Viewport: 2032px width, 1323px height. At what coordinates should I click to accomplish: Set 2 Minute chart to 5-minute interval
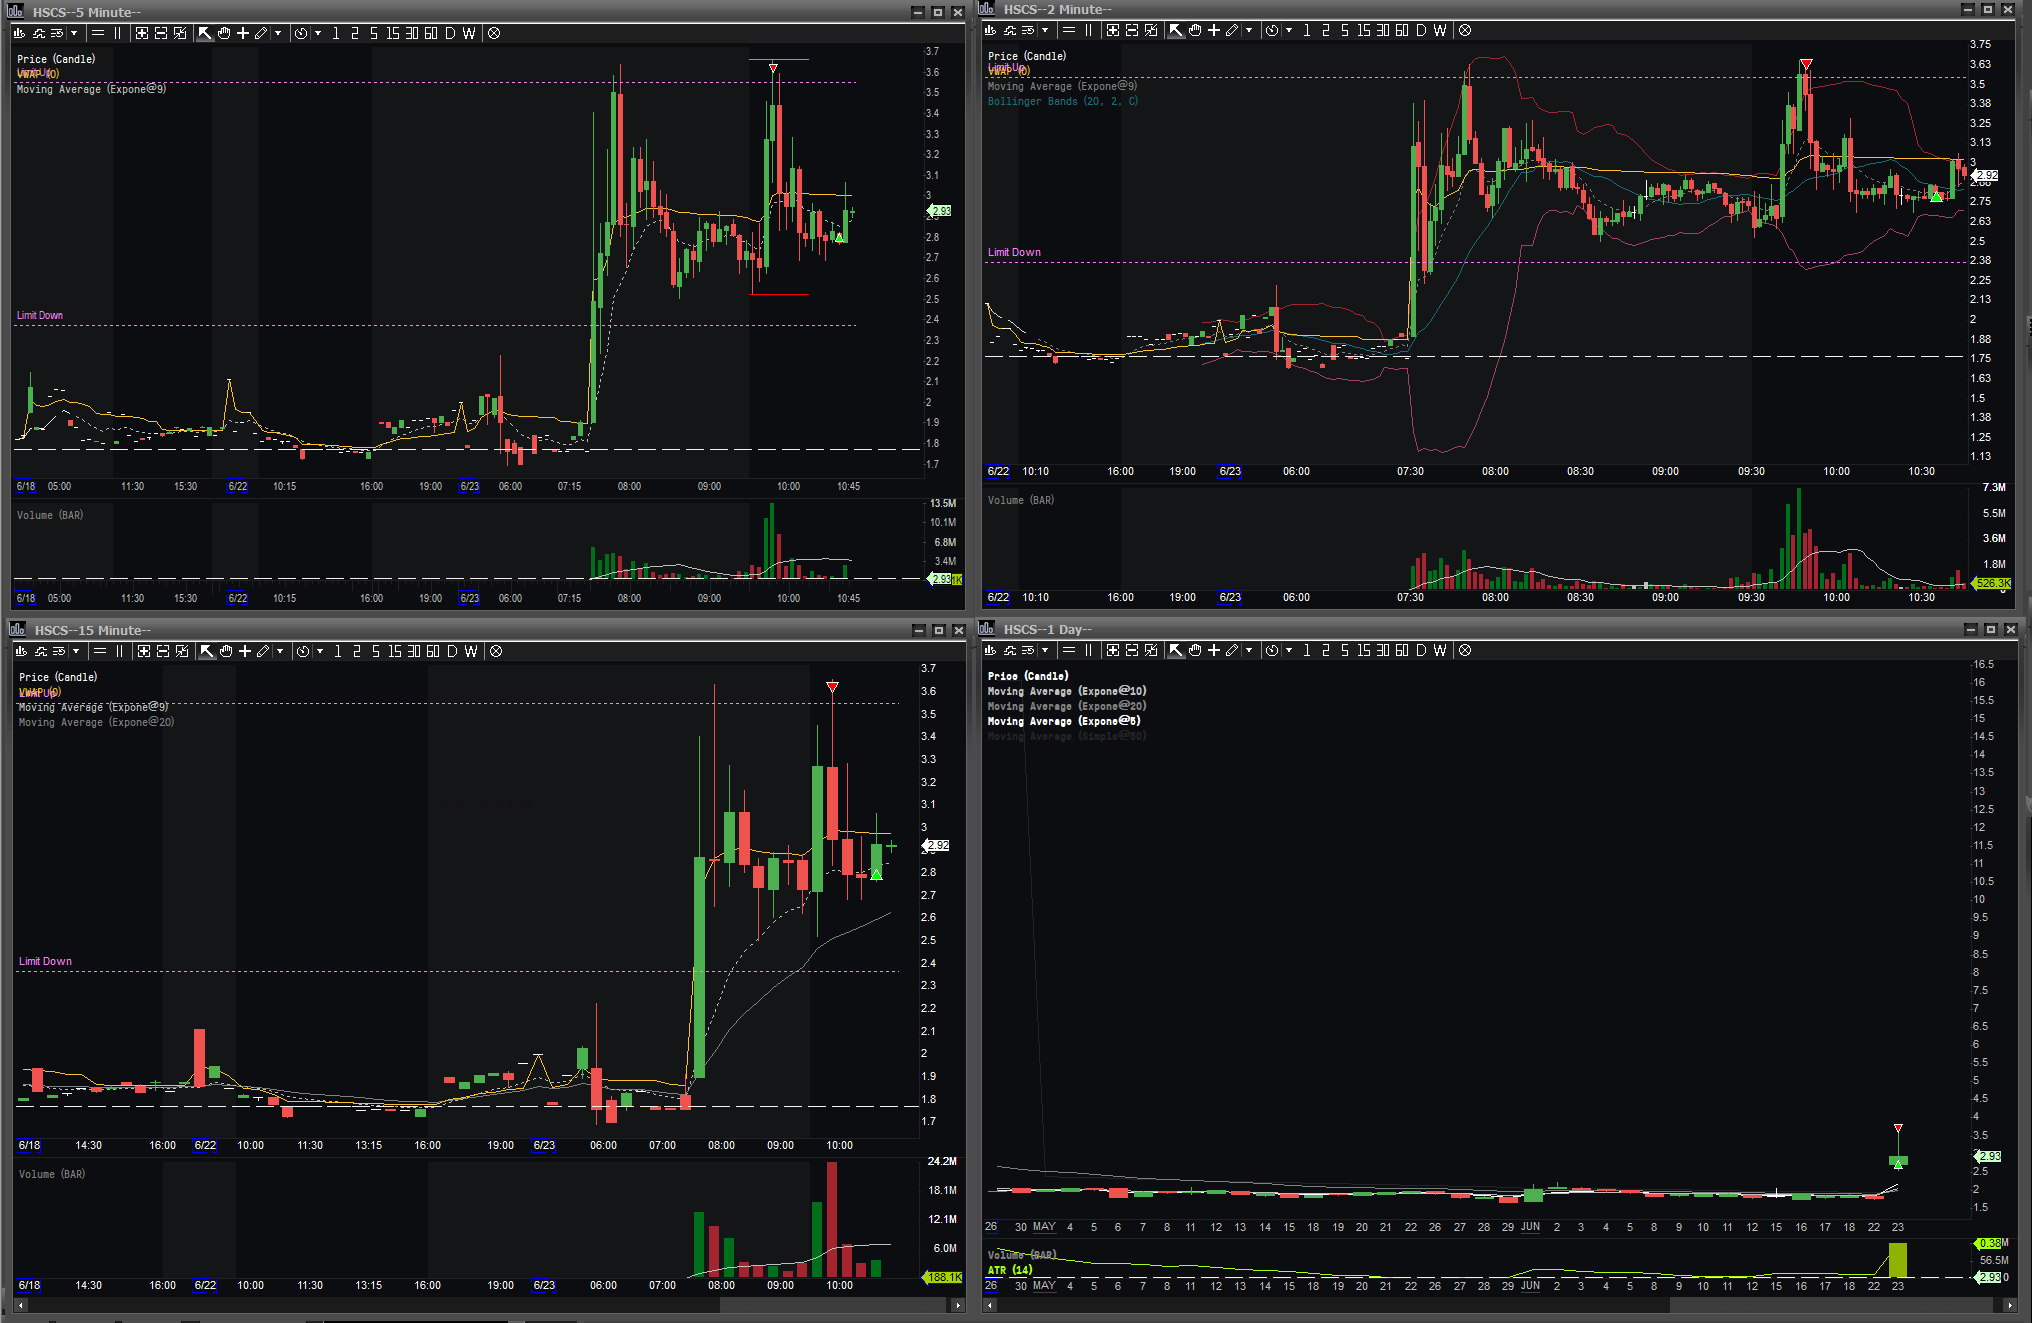(x=1345, y=30)
